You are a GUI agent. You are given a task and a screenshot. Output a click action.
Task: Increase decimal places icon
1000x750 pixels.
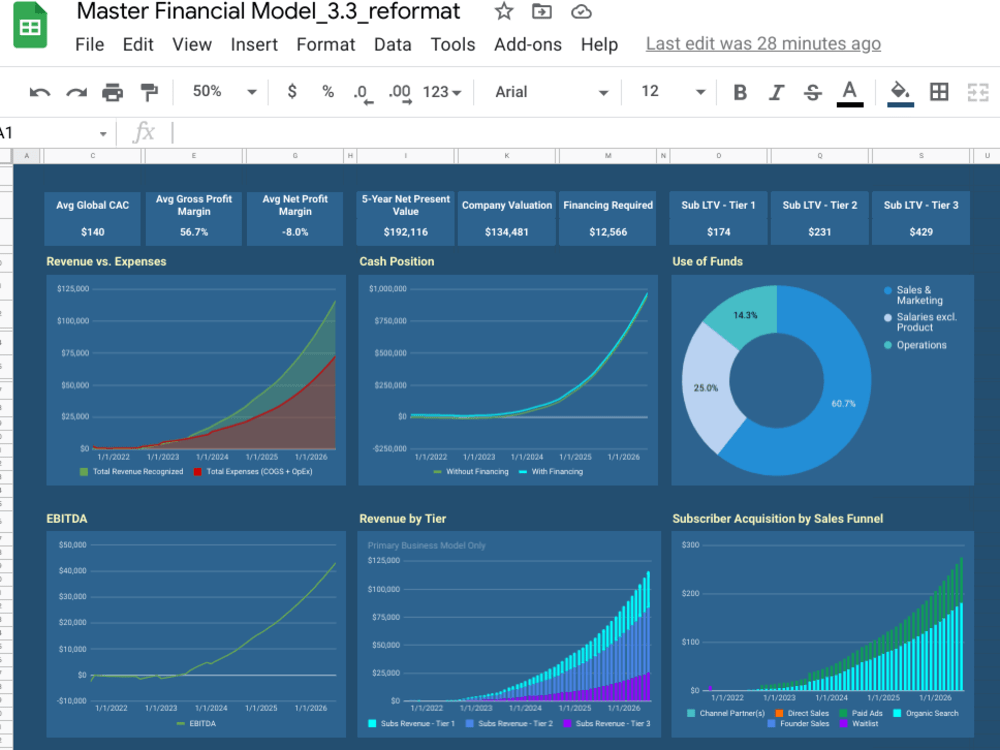[x=398, y=92]
